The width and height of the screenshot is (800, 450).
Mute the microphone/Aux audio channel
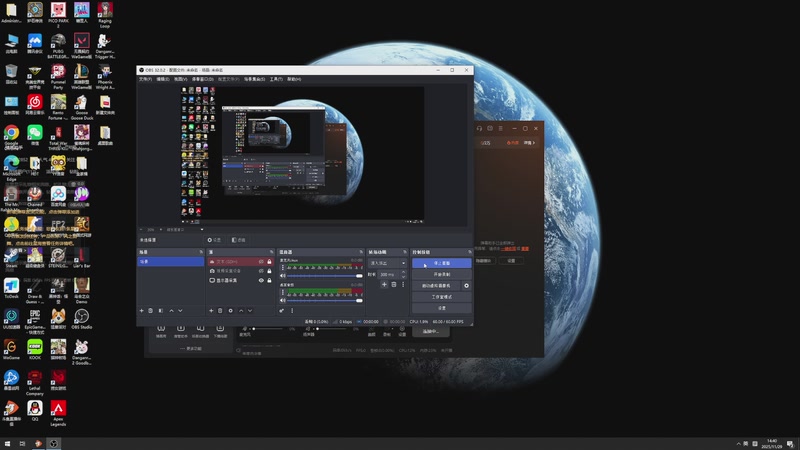point(283,276)
